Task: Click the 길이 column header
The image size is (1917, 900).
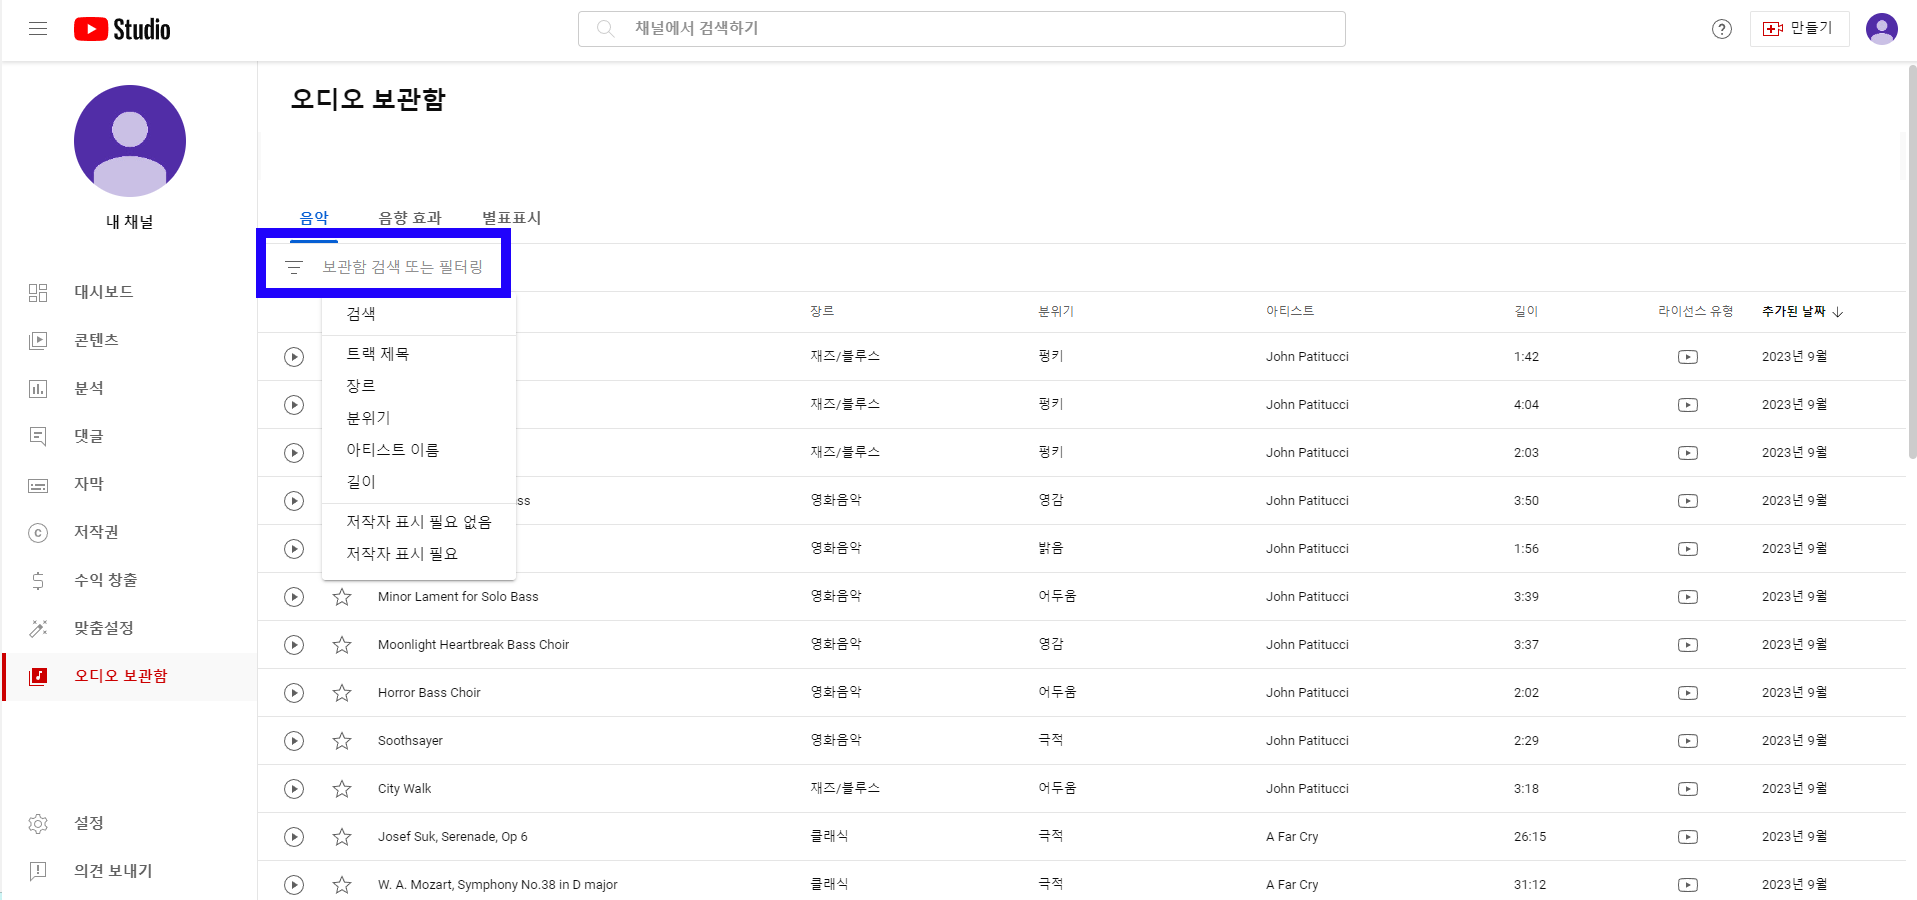Action: coord(1526,312)
